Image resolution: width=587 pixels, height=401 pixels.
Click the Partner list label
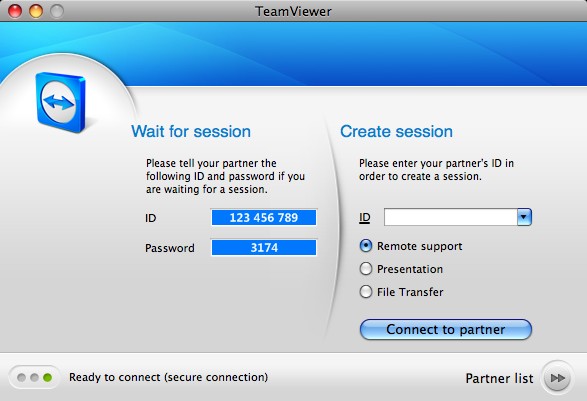coord(499,378)
